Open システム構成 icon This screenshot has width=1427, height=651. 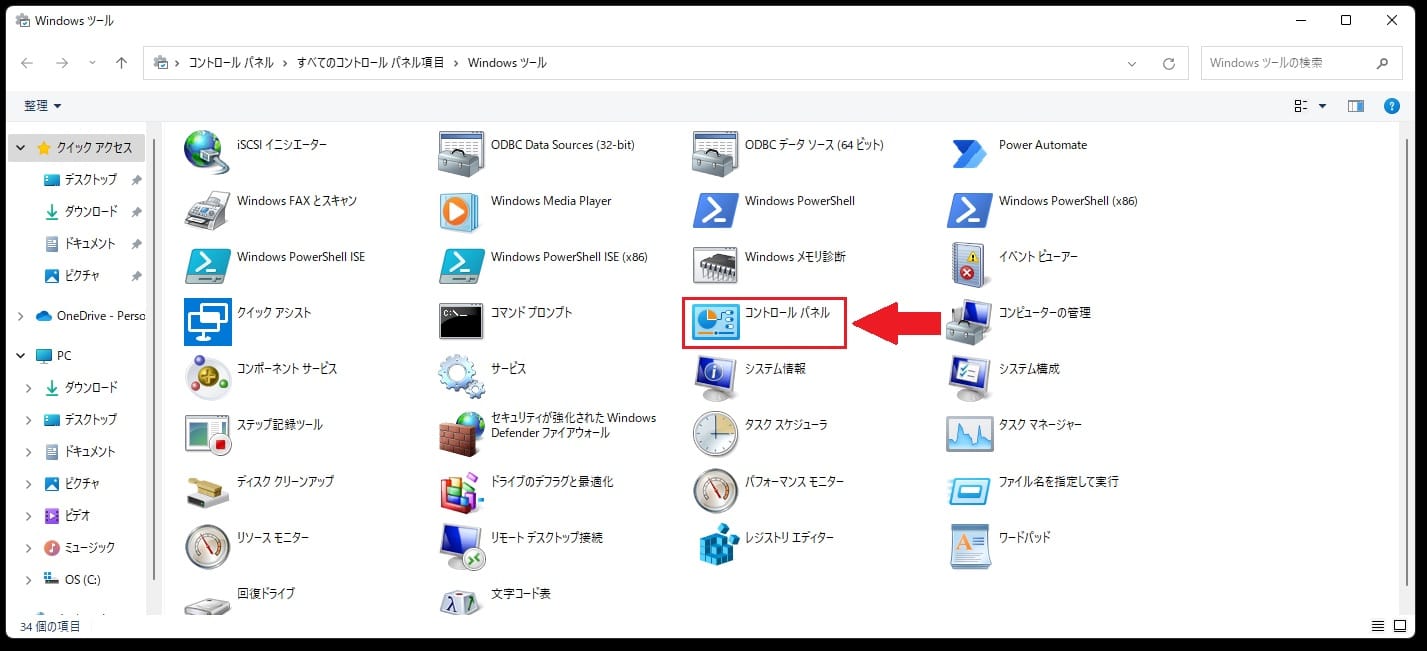[969, 377]
